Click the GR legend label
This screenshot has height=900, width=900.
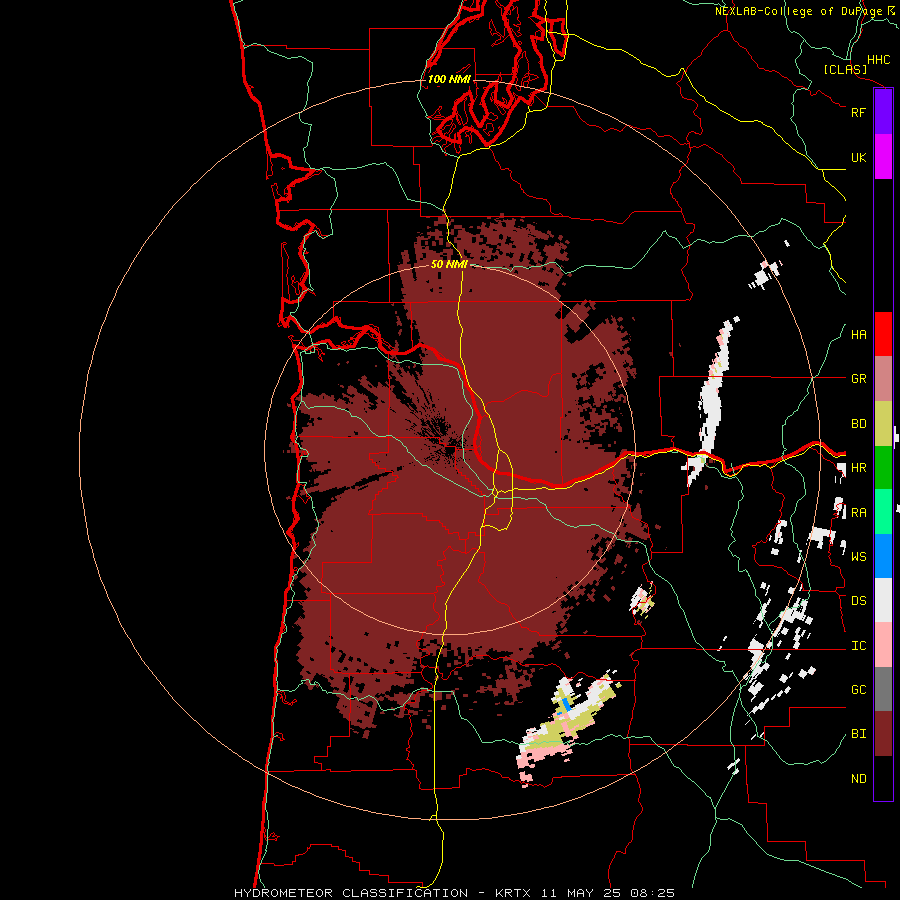pos(858,379)
